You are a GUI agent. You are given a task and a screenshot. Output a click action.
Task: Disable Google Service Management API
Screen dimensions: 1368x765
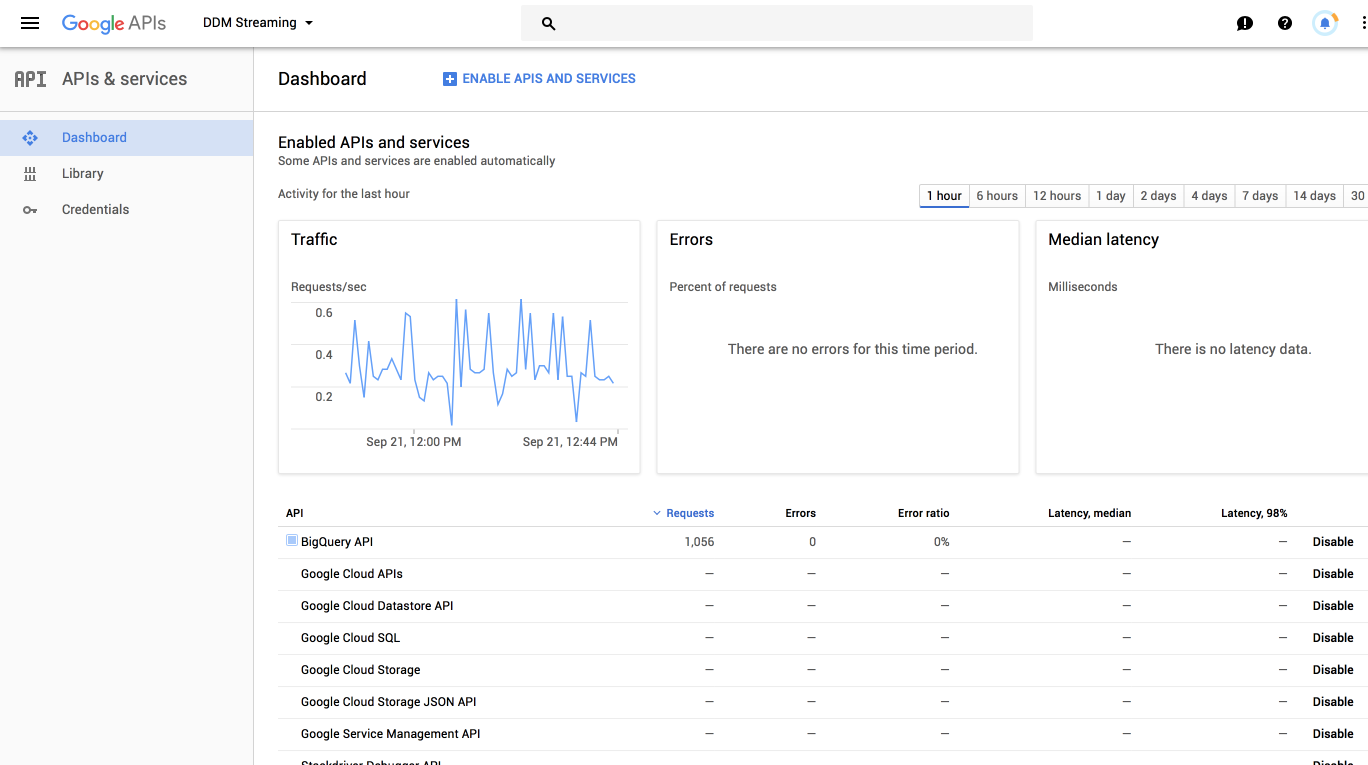click(x=1333, y=734)
